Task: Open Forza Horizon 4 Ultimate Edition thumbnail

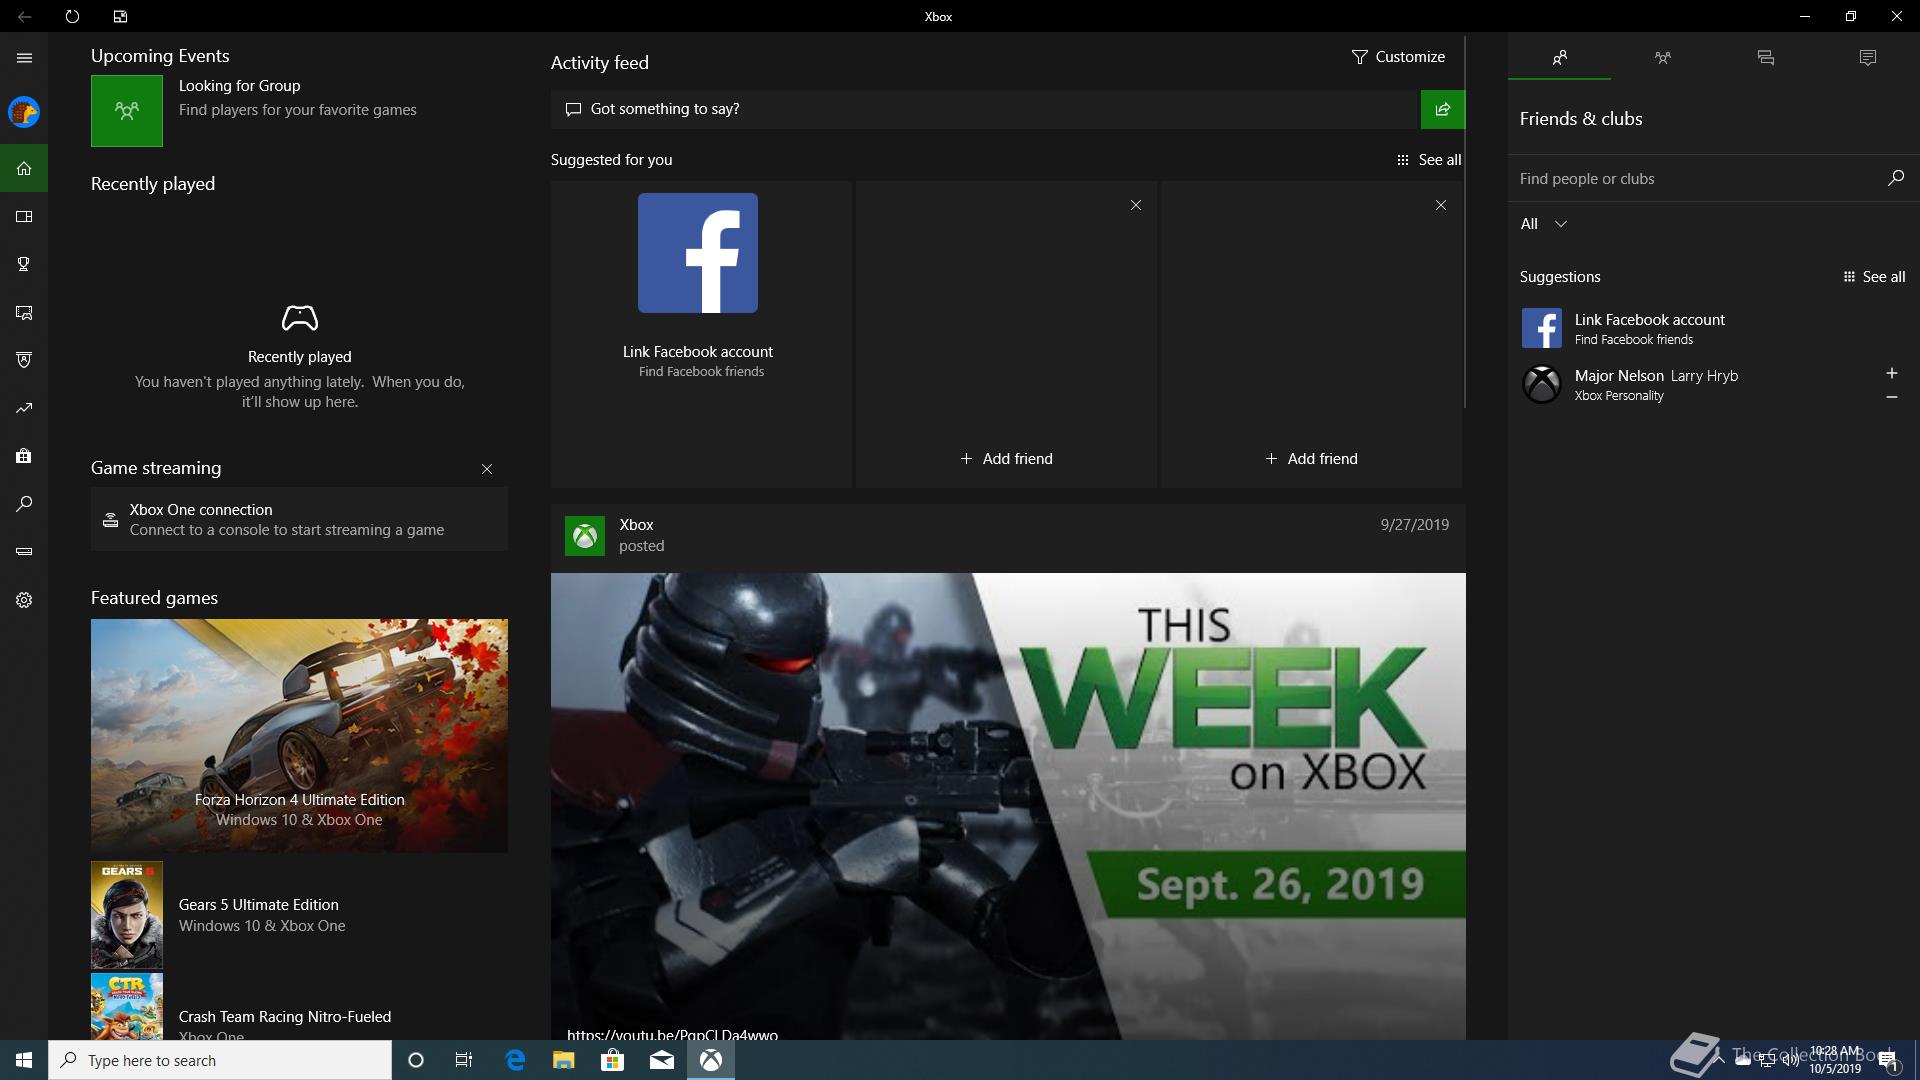Action: 299,736
